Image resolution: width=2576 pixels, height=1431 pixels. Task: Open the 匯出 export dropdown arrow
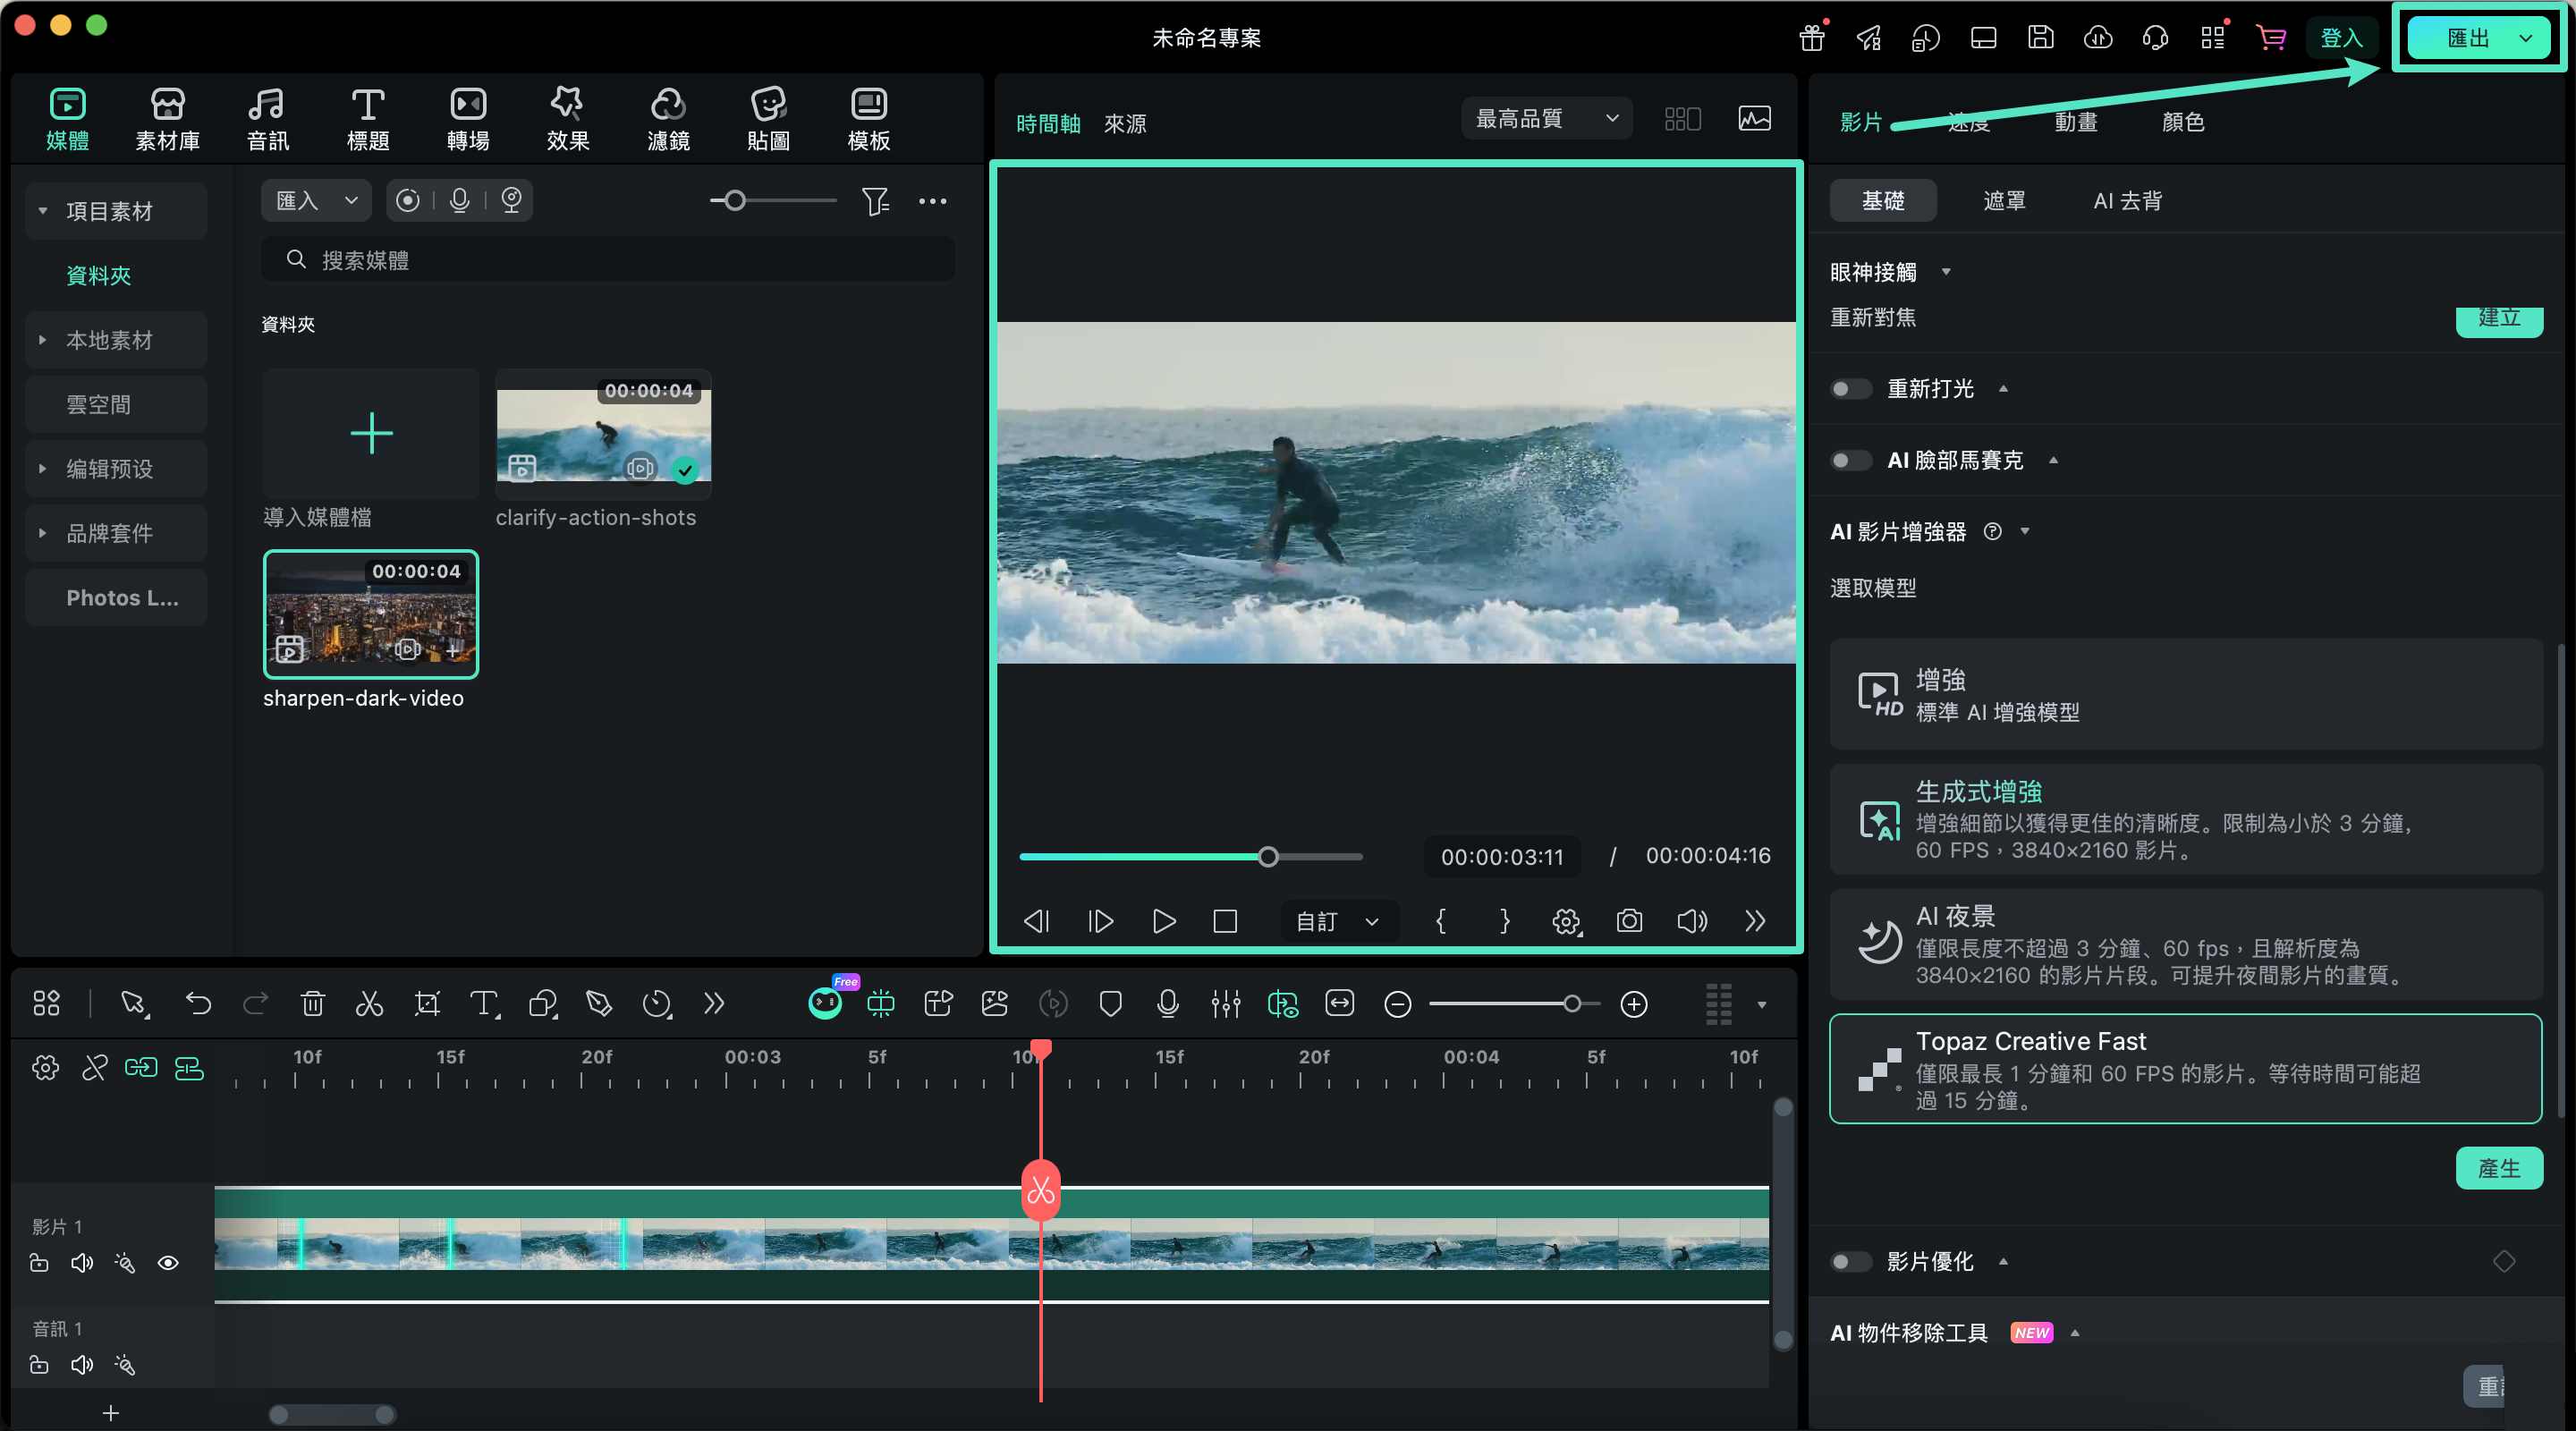[2525, 38]
